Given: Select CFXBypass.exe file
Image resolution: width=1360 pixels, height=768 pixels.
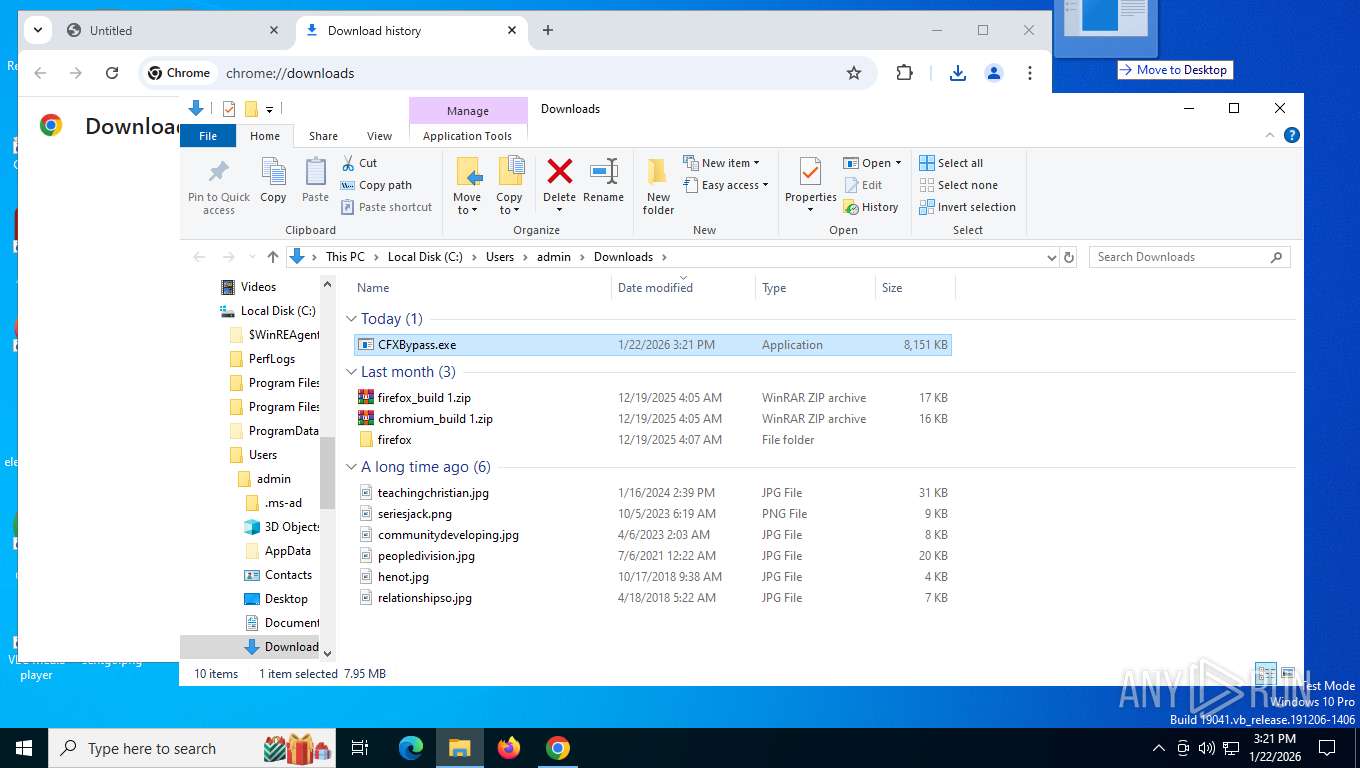Looking at the screenshot, I should point(653,345).
